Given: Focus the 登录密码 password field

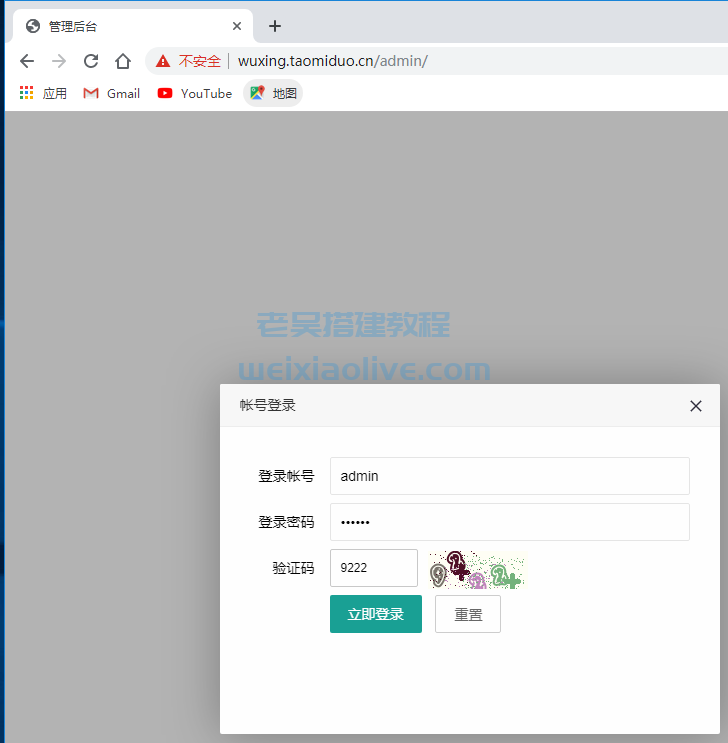Looking at the screenshot, I should pyautogui.click(x=510, y=522).
